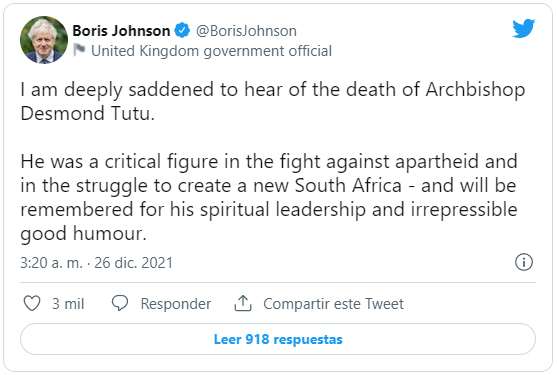Click the 3 mil likes count

coord(68,304)
